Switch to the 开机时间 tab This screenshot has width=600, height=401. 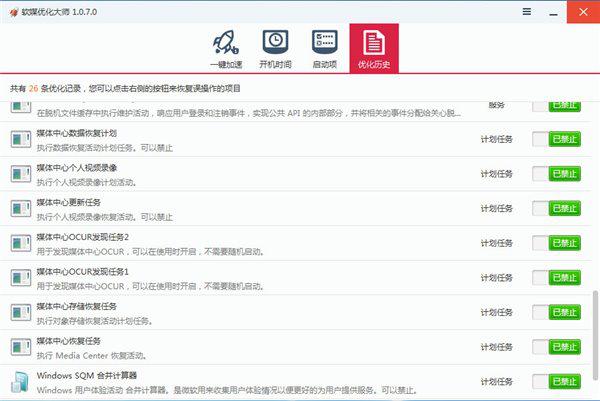(275, 49)
